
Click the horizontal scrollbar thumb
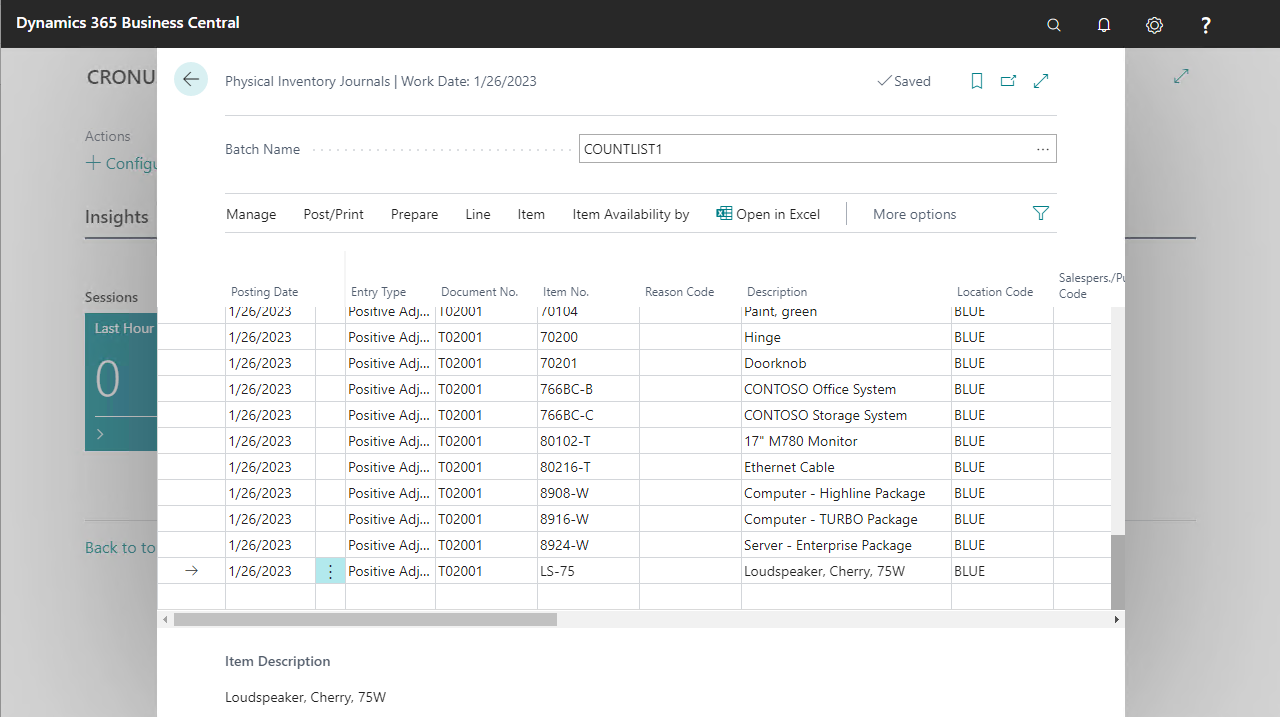click(365, 619)
